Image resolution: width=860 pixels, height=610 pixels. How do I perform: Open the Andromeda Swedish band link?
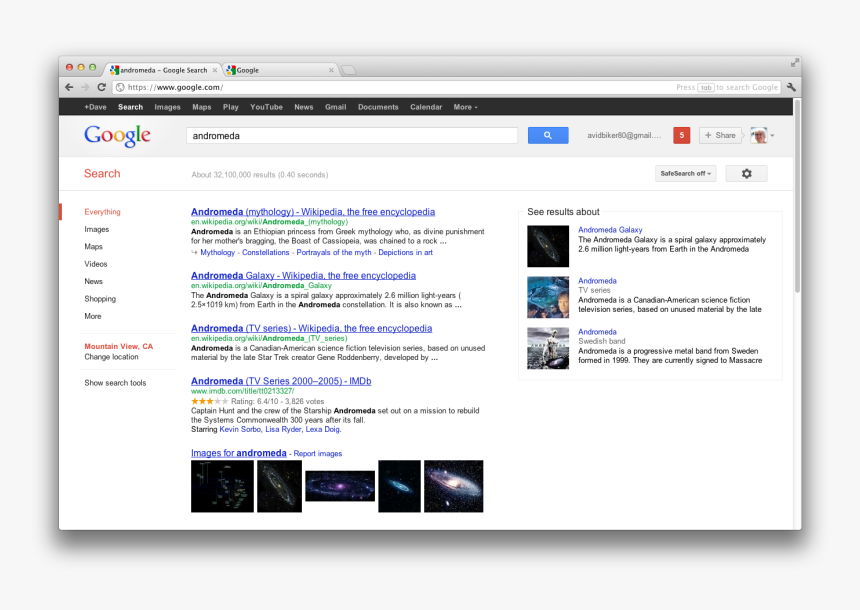(597, 332)
